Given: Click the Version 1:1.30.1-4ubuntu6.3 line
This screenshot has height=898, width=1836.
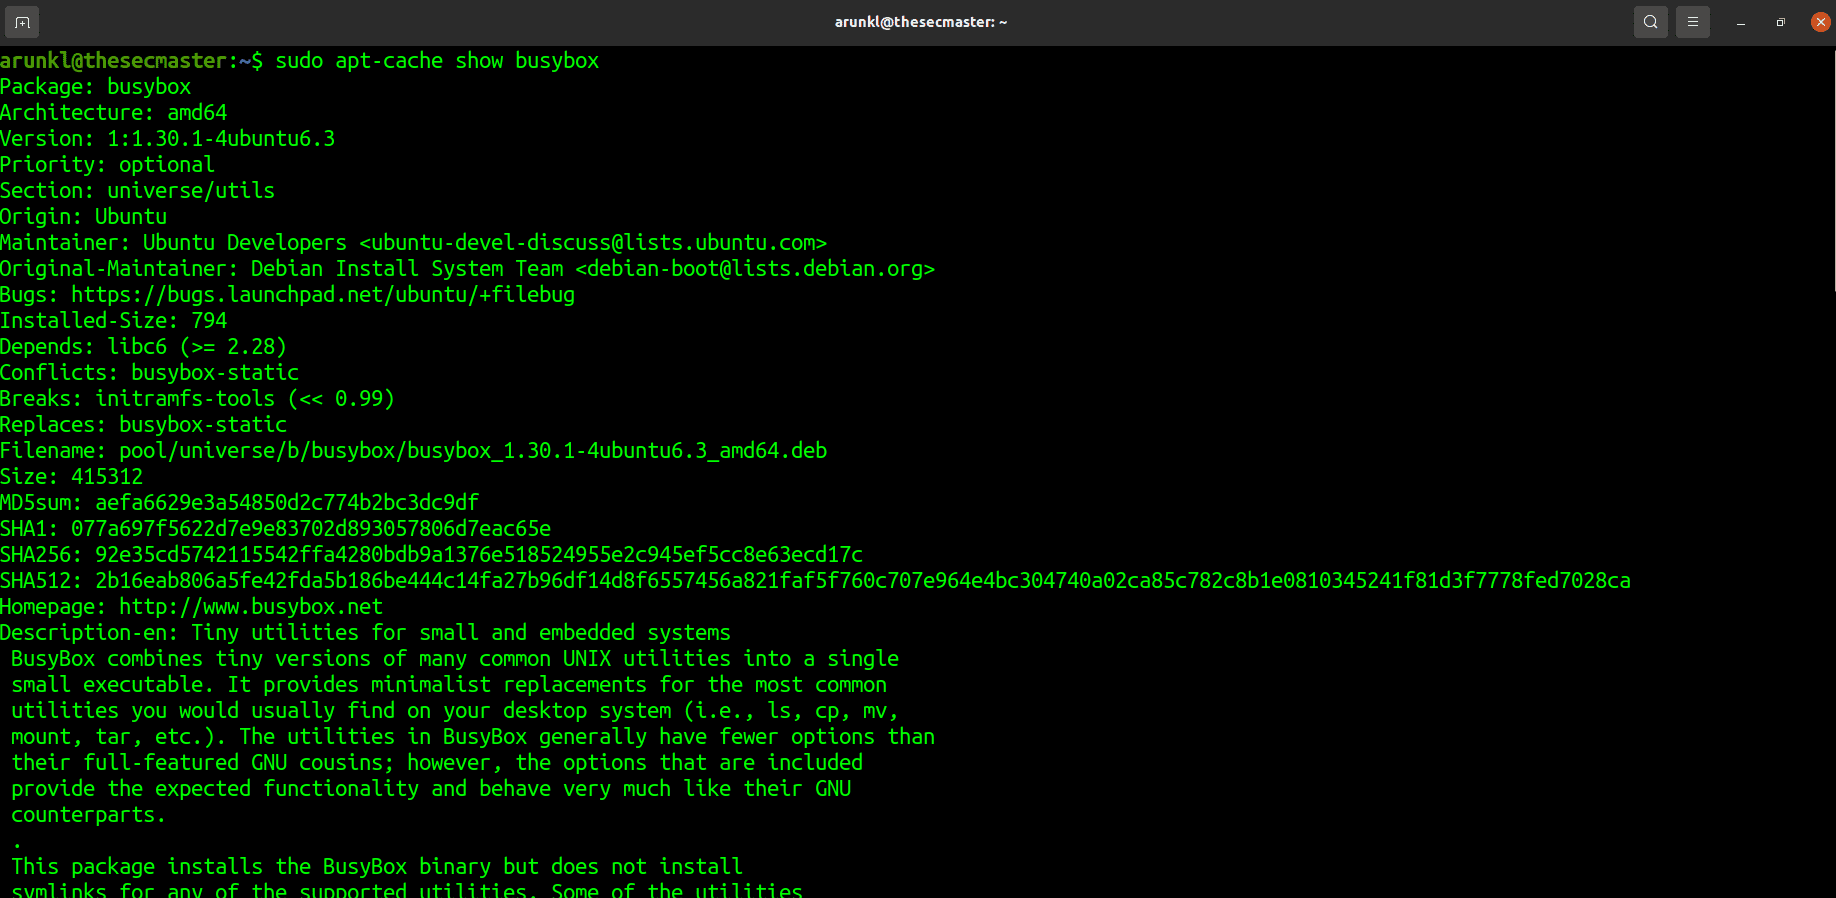Looking at the screenshot, I should click(x=168, y=139).
